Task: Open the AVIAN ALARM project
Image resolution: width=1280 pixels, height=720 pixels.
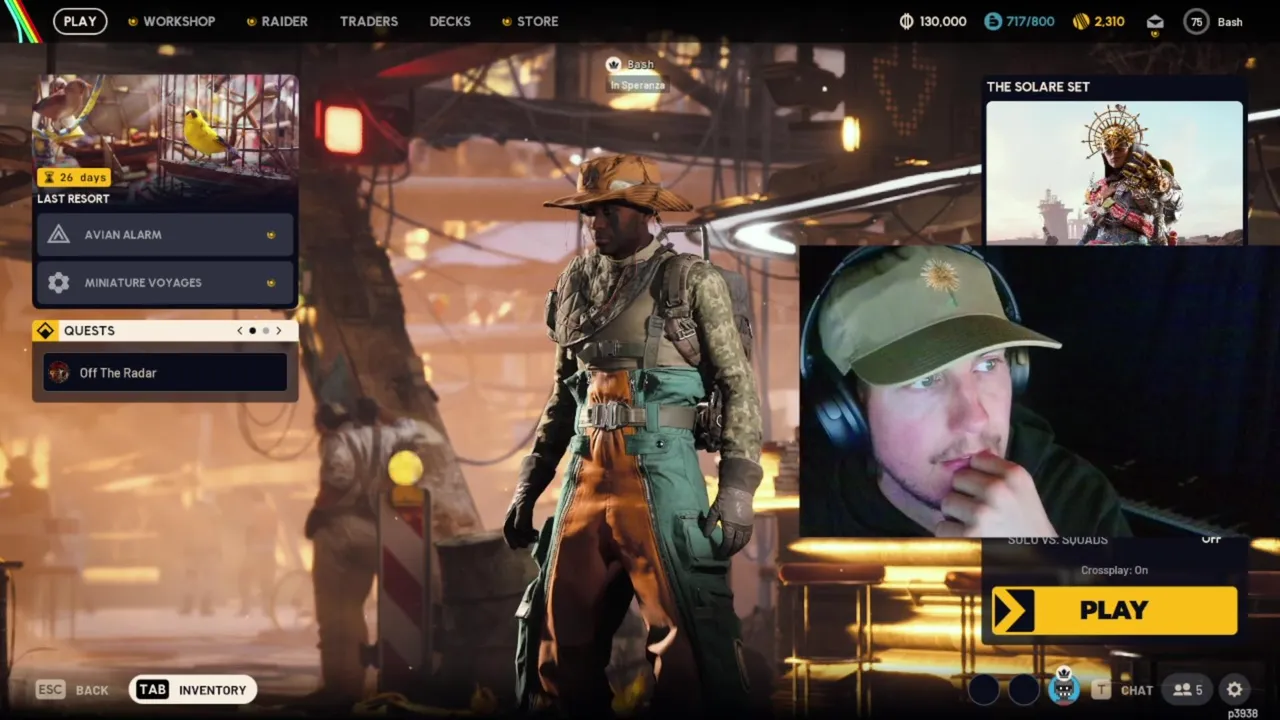Action: click(x=165, y=234)
